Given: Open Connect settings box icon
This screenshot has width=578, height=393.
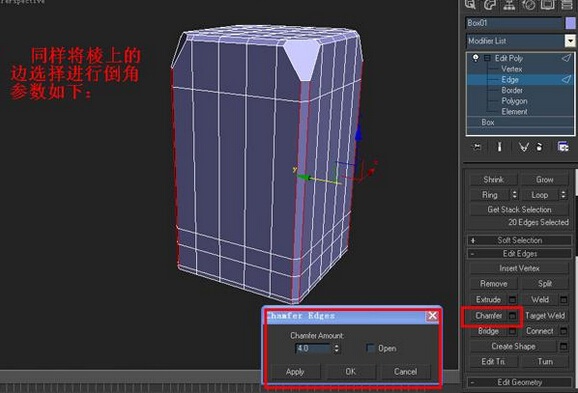Looking at the screenshot, I should pyautogui.click(x=564, y=331).
